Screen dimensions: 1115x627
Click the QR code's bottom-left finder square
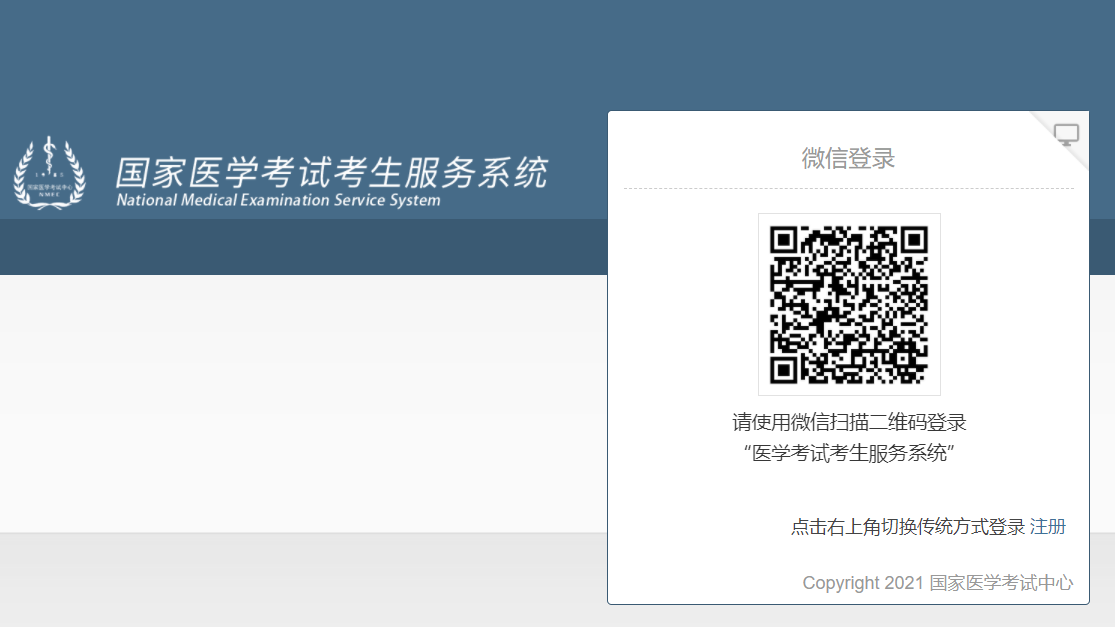[x=784, y=370]
